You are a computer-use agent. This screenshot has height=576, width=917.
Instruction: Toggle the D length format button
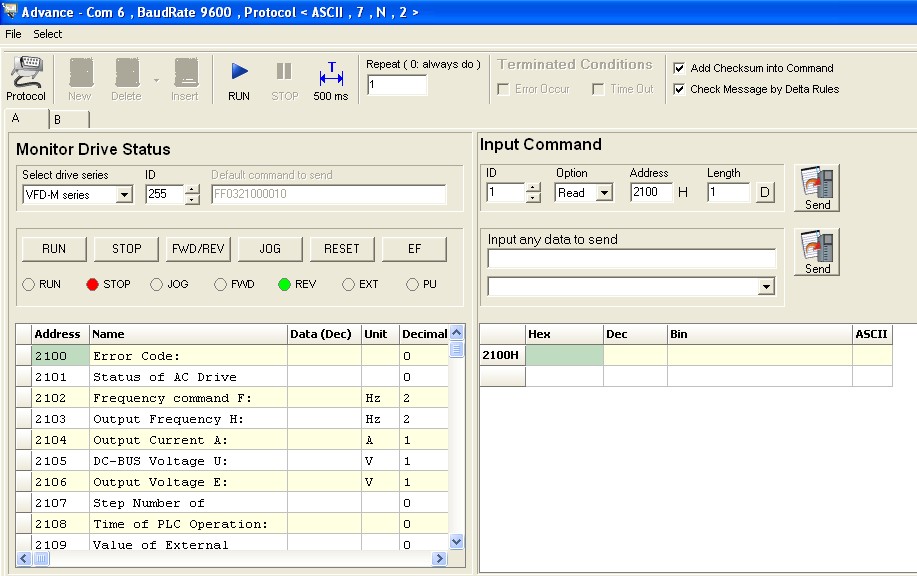tap(764, 192)
